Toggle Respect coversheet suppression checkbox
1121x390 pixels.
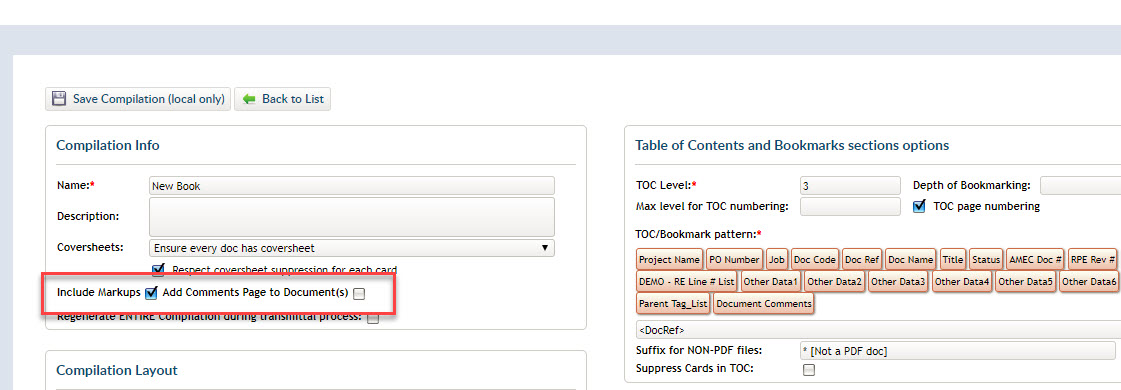[x=158, y=270]
